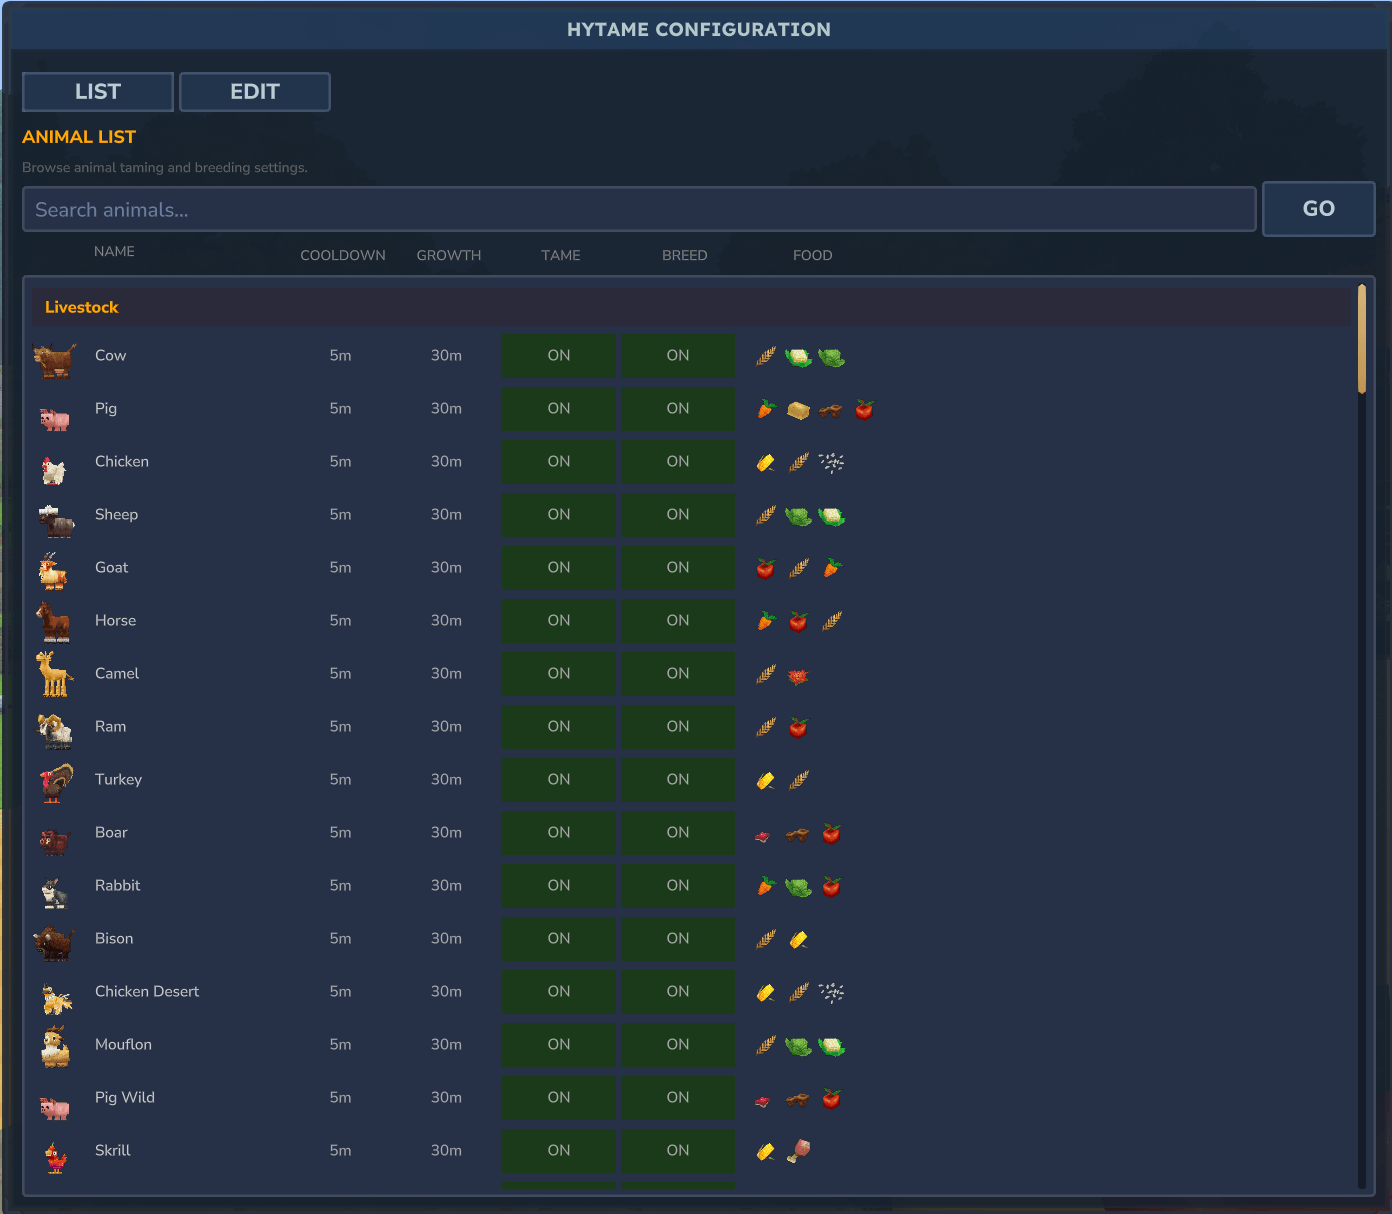
Task: Toggle Tame ON button for Boar
Action: coord(558,833)
